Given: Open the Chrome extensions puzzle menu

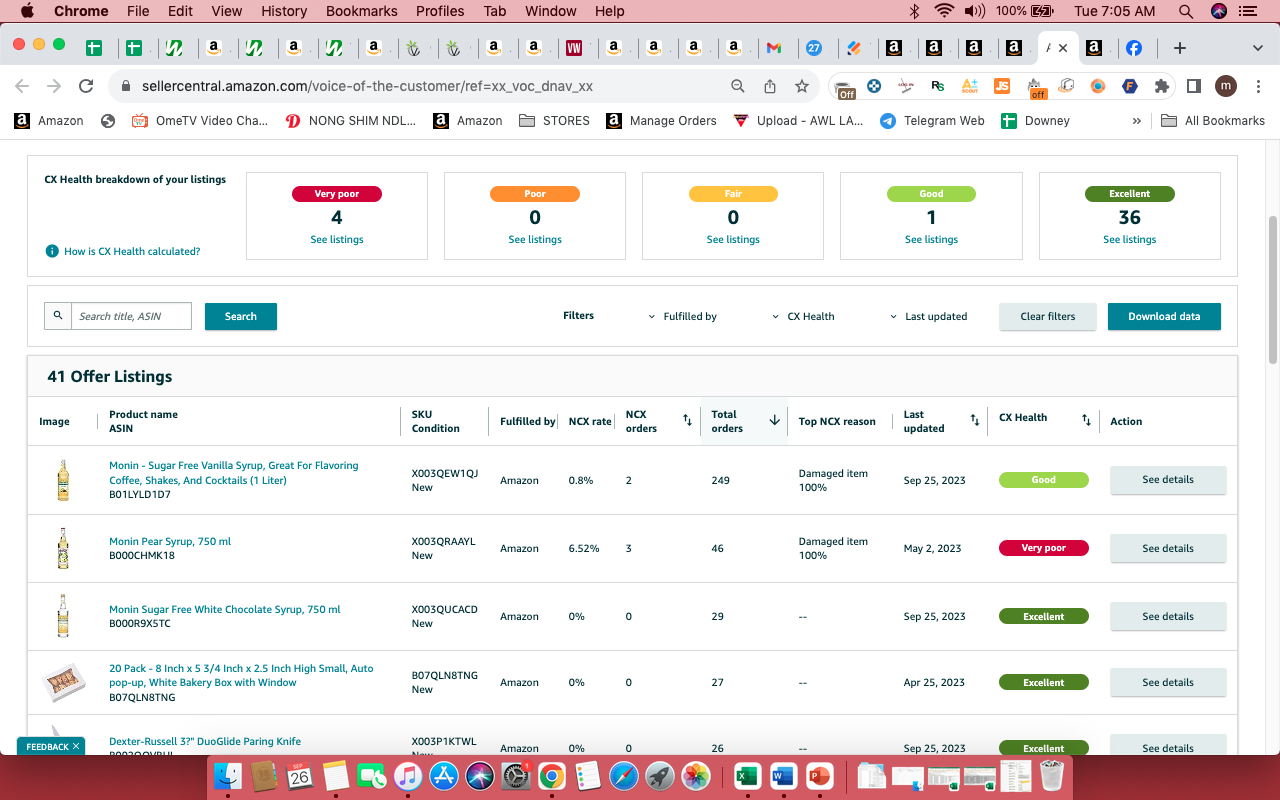Looking at the screenshot, I should [x=1161, y=86].
